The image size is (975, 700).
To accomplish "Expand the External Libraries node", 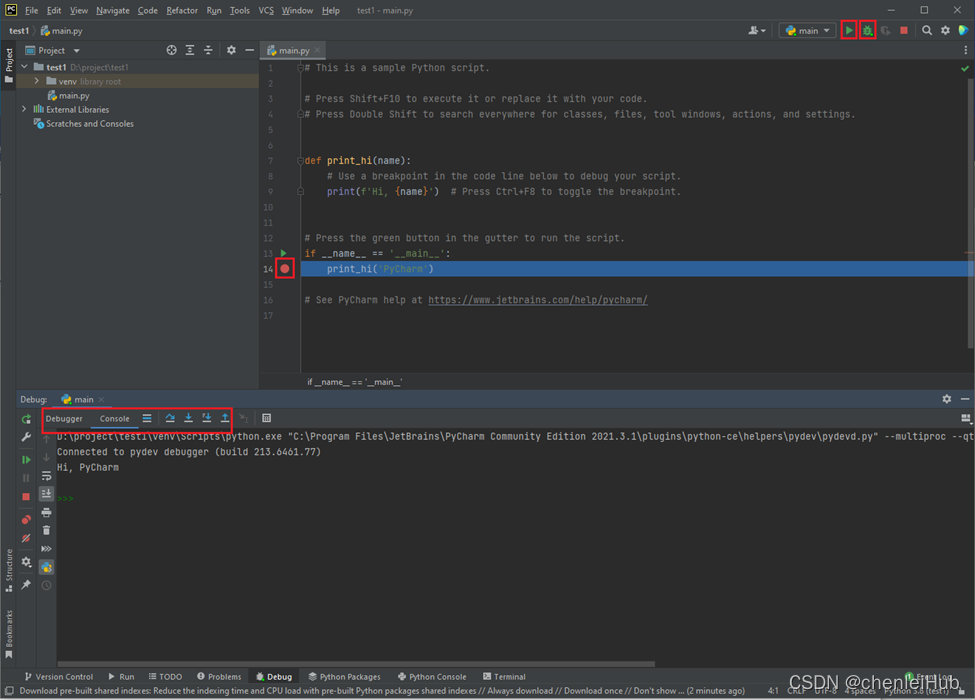I will [25, 109].
